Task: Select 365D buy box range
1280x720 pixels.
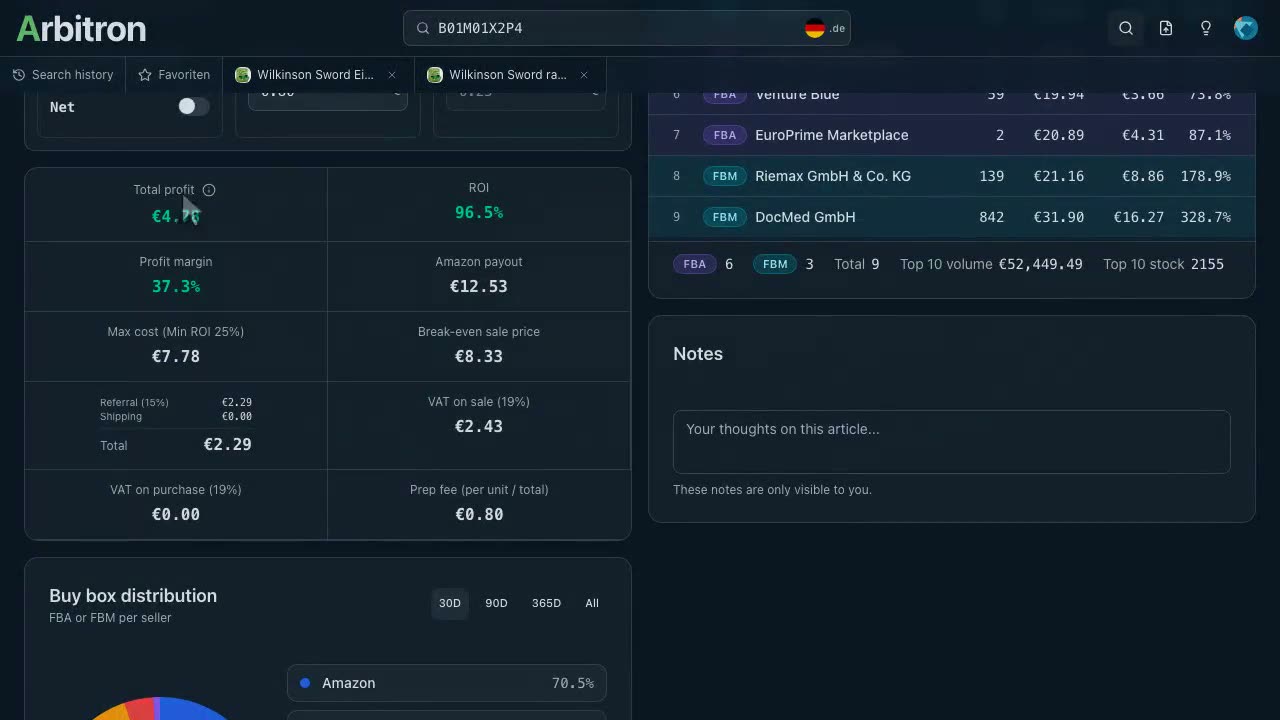Action: pos(546,603)
